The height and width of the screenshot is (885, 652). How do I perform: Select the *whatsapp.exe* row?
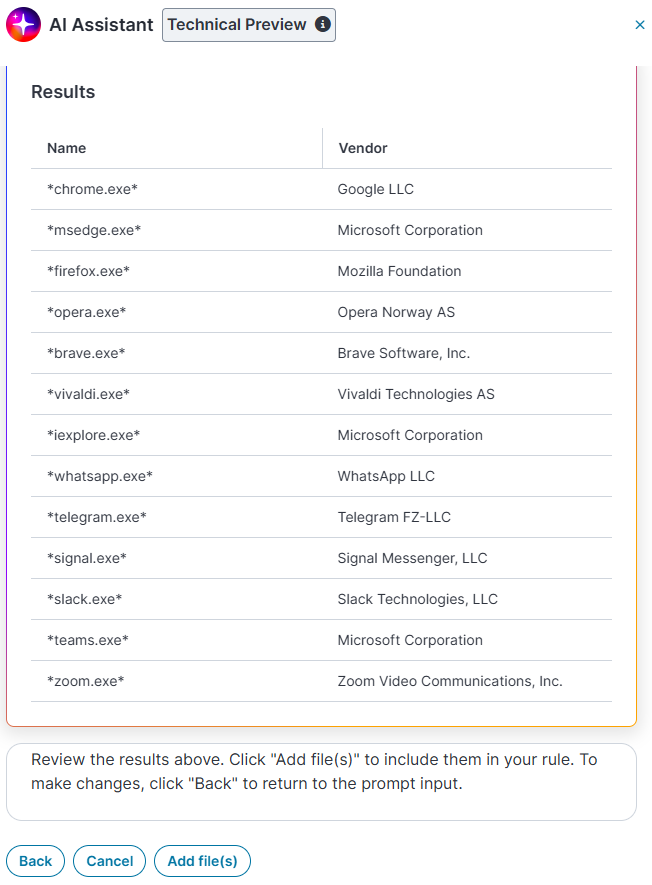tap(321, 476)
